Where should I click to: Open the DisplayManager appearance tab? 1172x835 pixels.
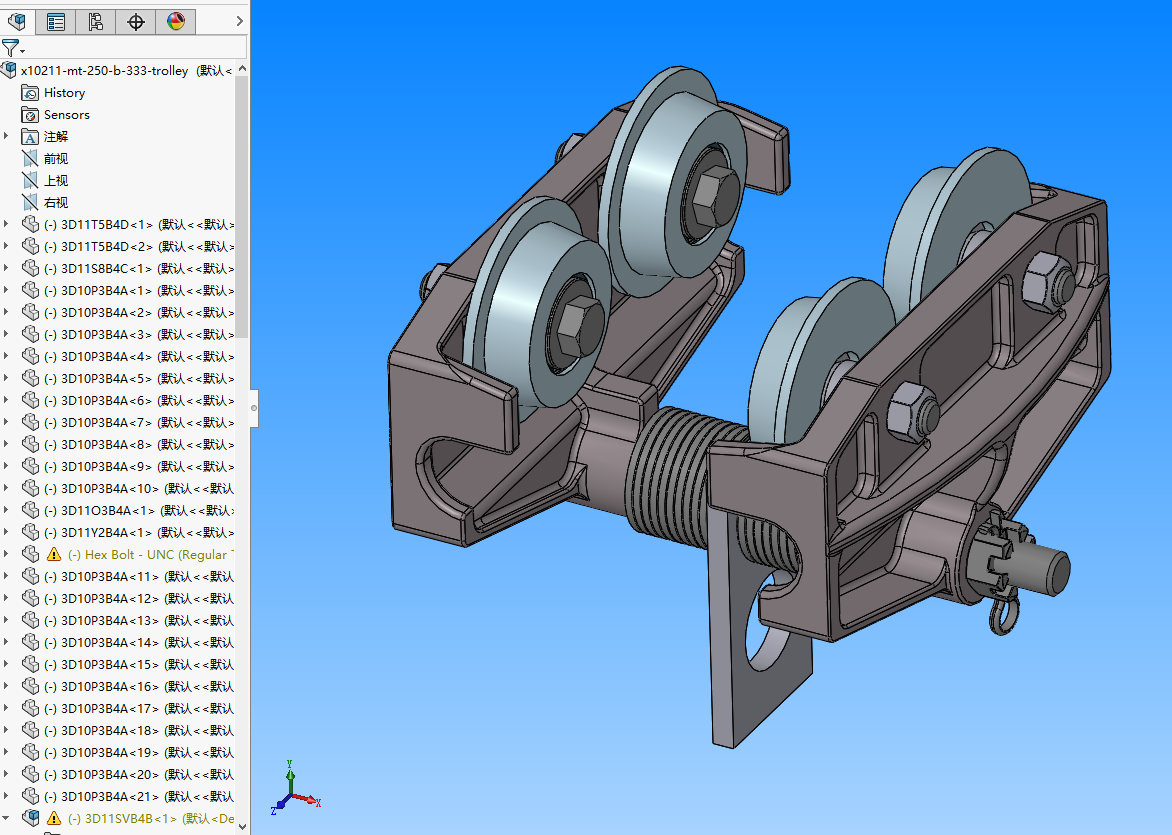click(176, 22)
